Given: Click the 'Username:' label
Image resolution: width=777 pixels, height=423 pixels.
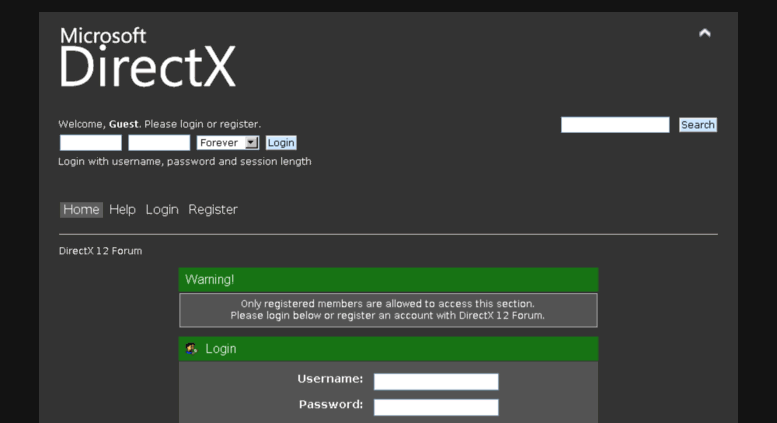Looking at the screenshot, I should pyautogui.click(x=330, y=379).
